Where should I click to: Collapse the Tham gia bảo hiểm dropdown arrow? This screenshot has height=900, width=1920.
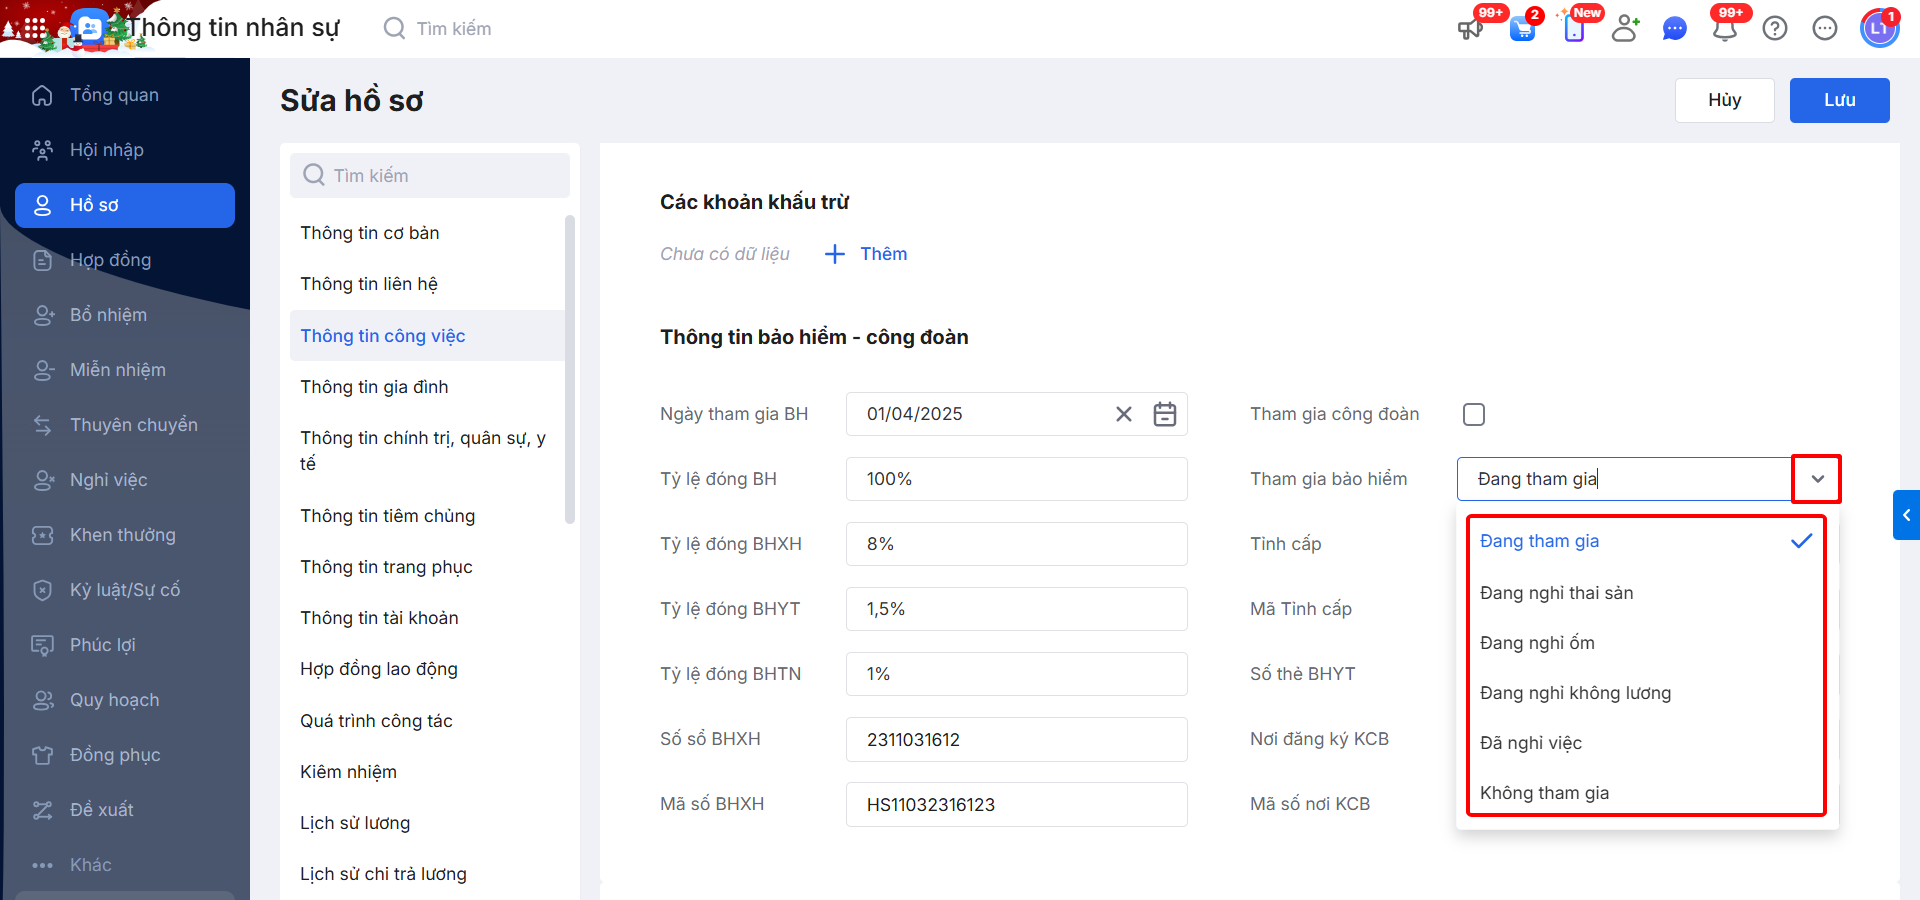(x=1817, y=479)
